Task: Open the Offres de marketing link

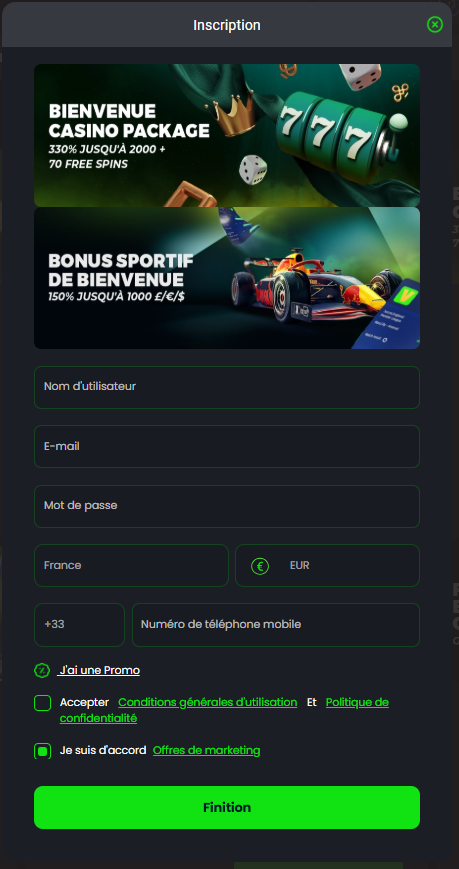Action: tap(206, 750)
